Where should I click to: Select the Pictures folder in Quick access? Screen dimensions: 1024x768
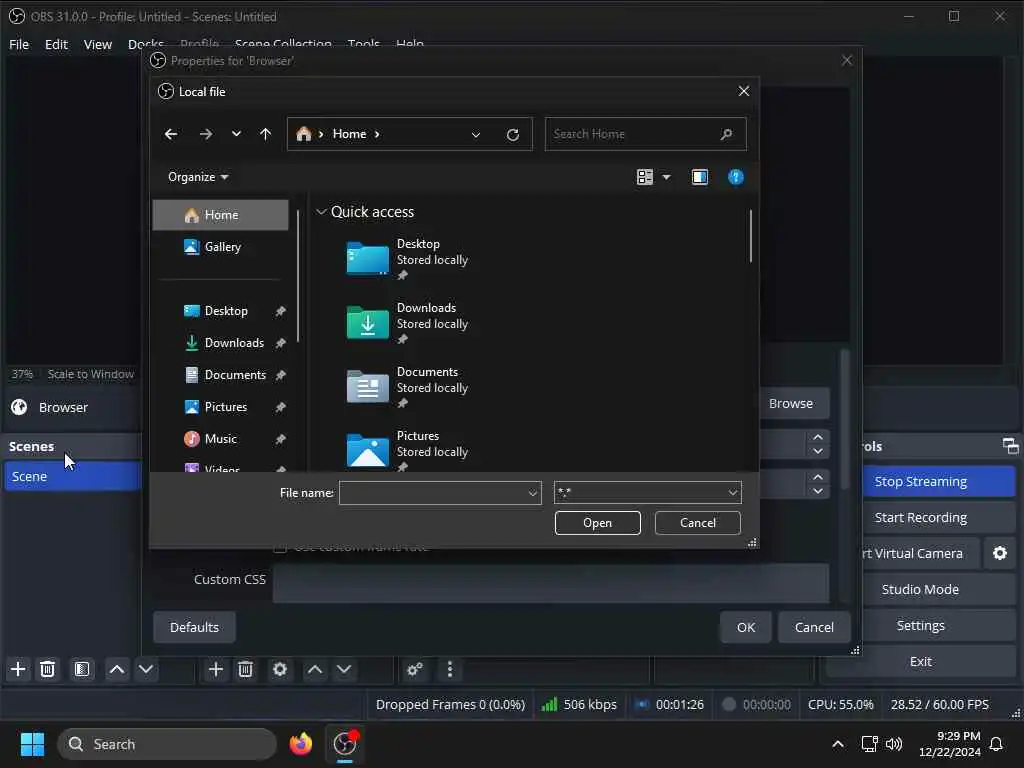(407, 450)
